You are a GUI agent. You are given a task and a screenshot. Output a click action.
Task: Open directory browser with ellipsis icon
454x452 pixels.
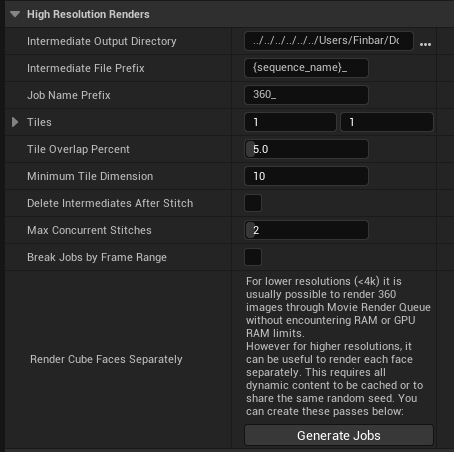coord(425,44)
